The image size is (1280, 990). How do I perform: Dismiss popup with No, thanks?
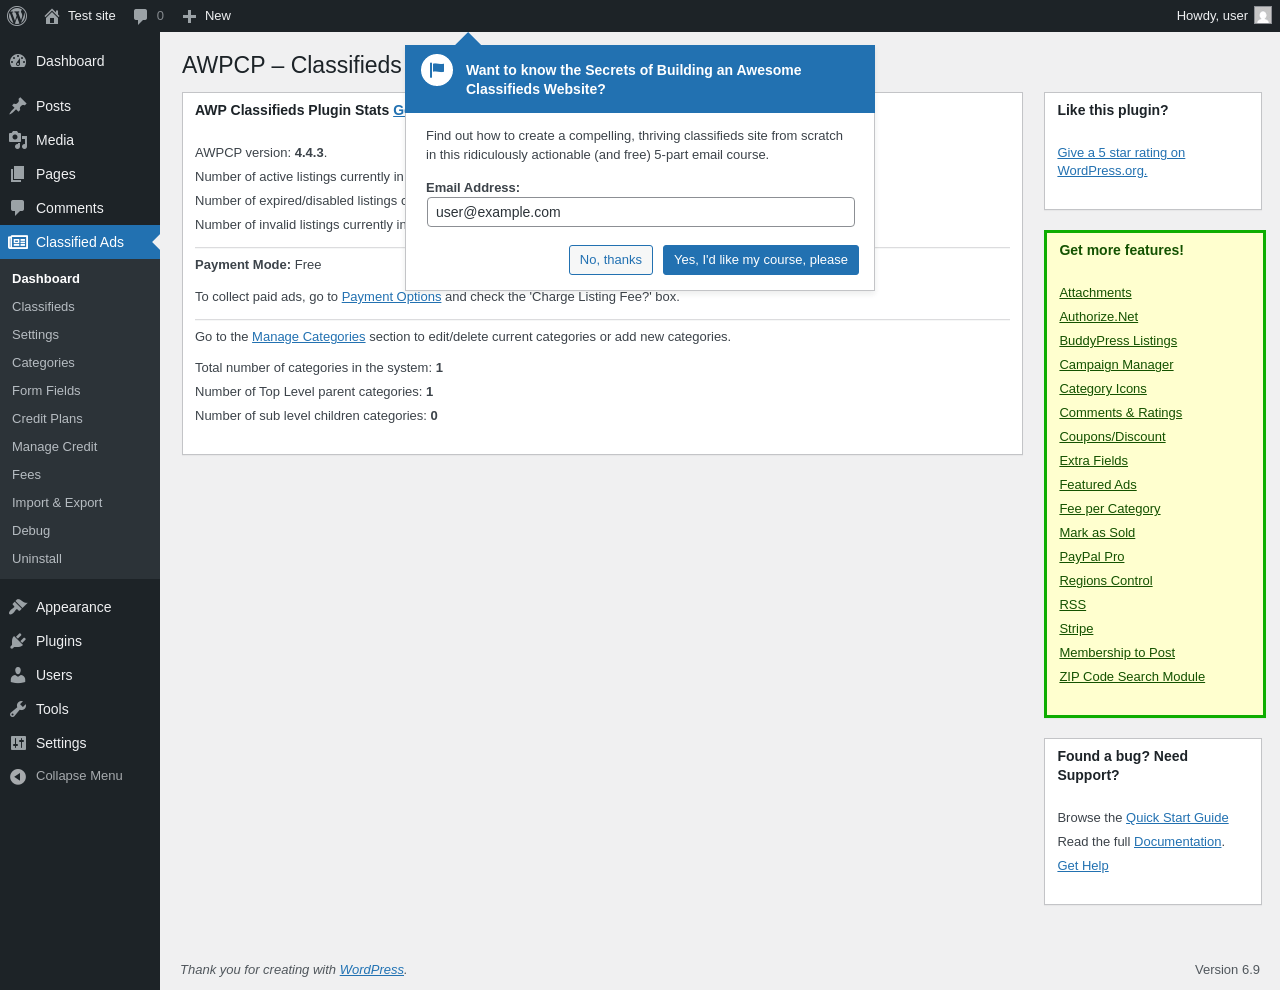[611, 260]
